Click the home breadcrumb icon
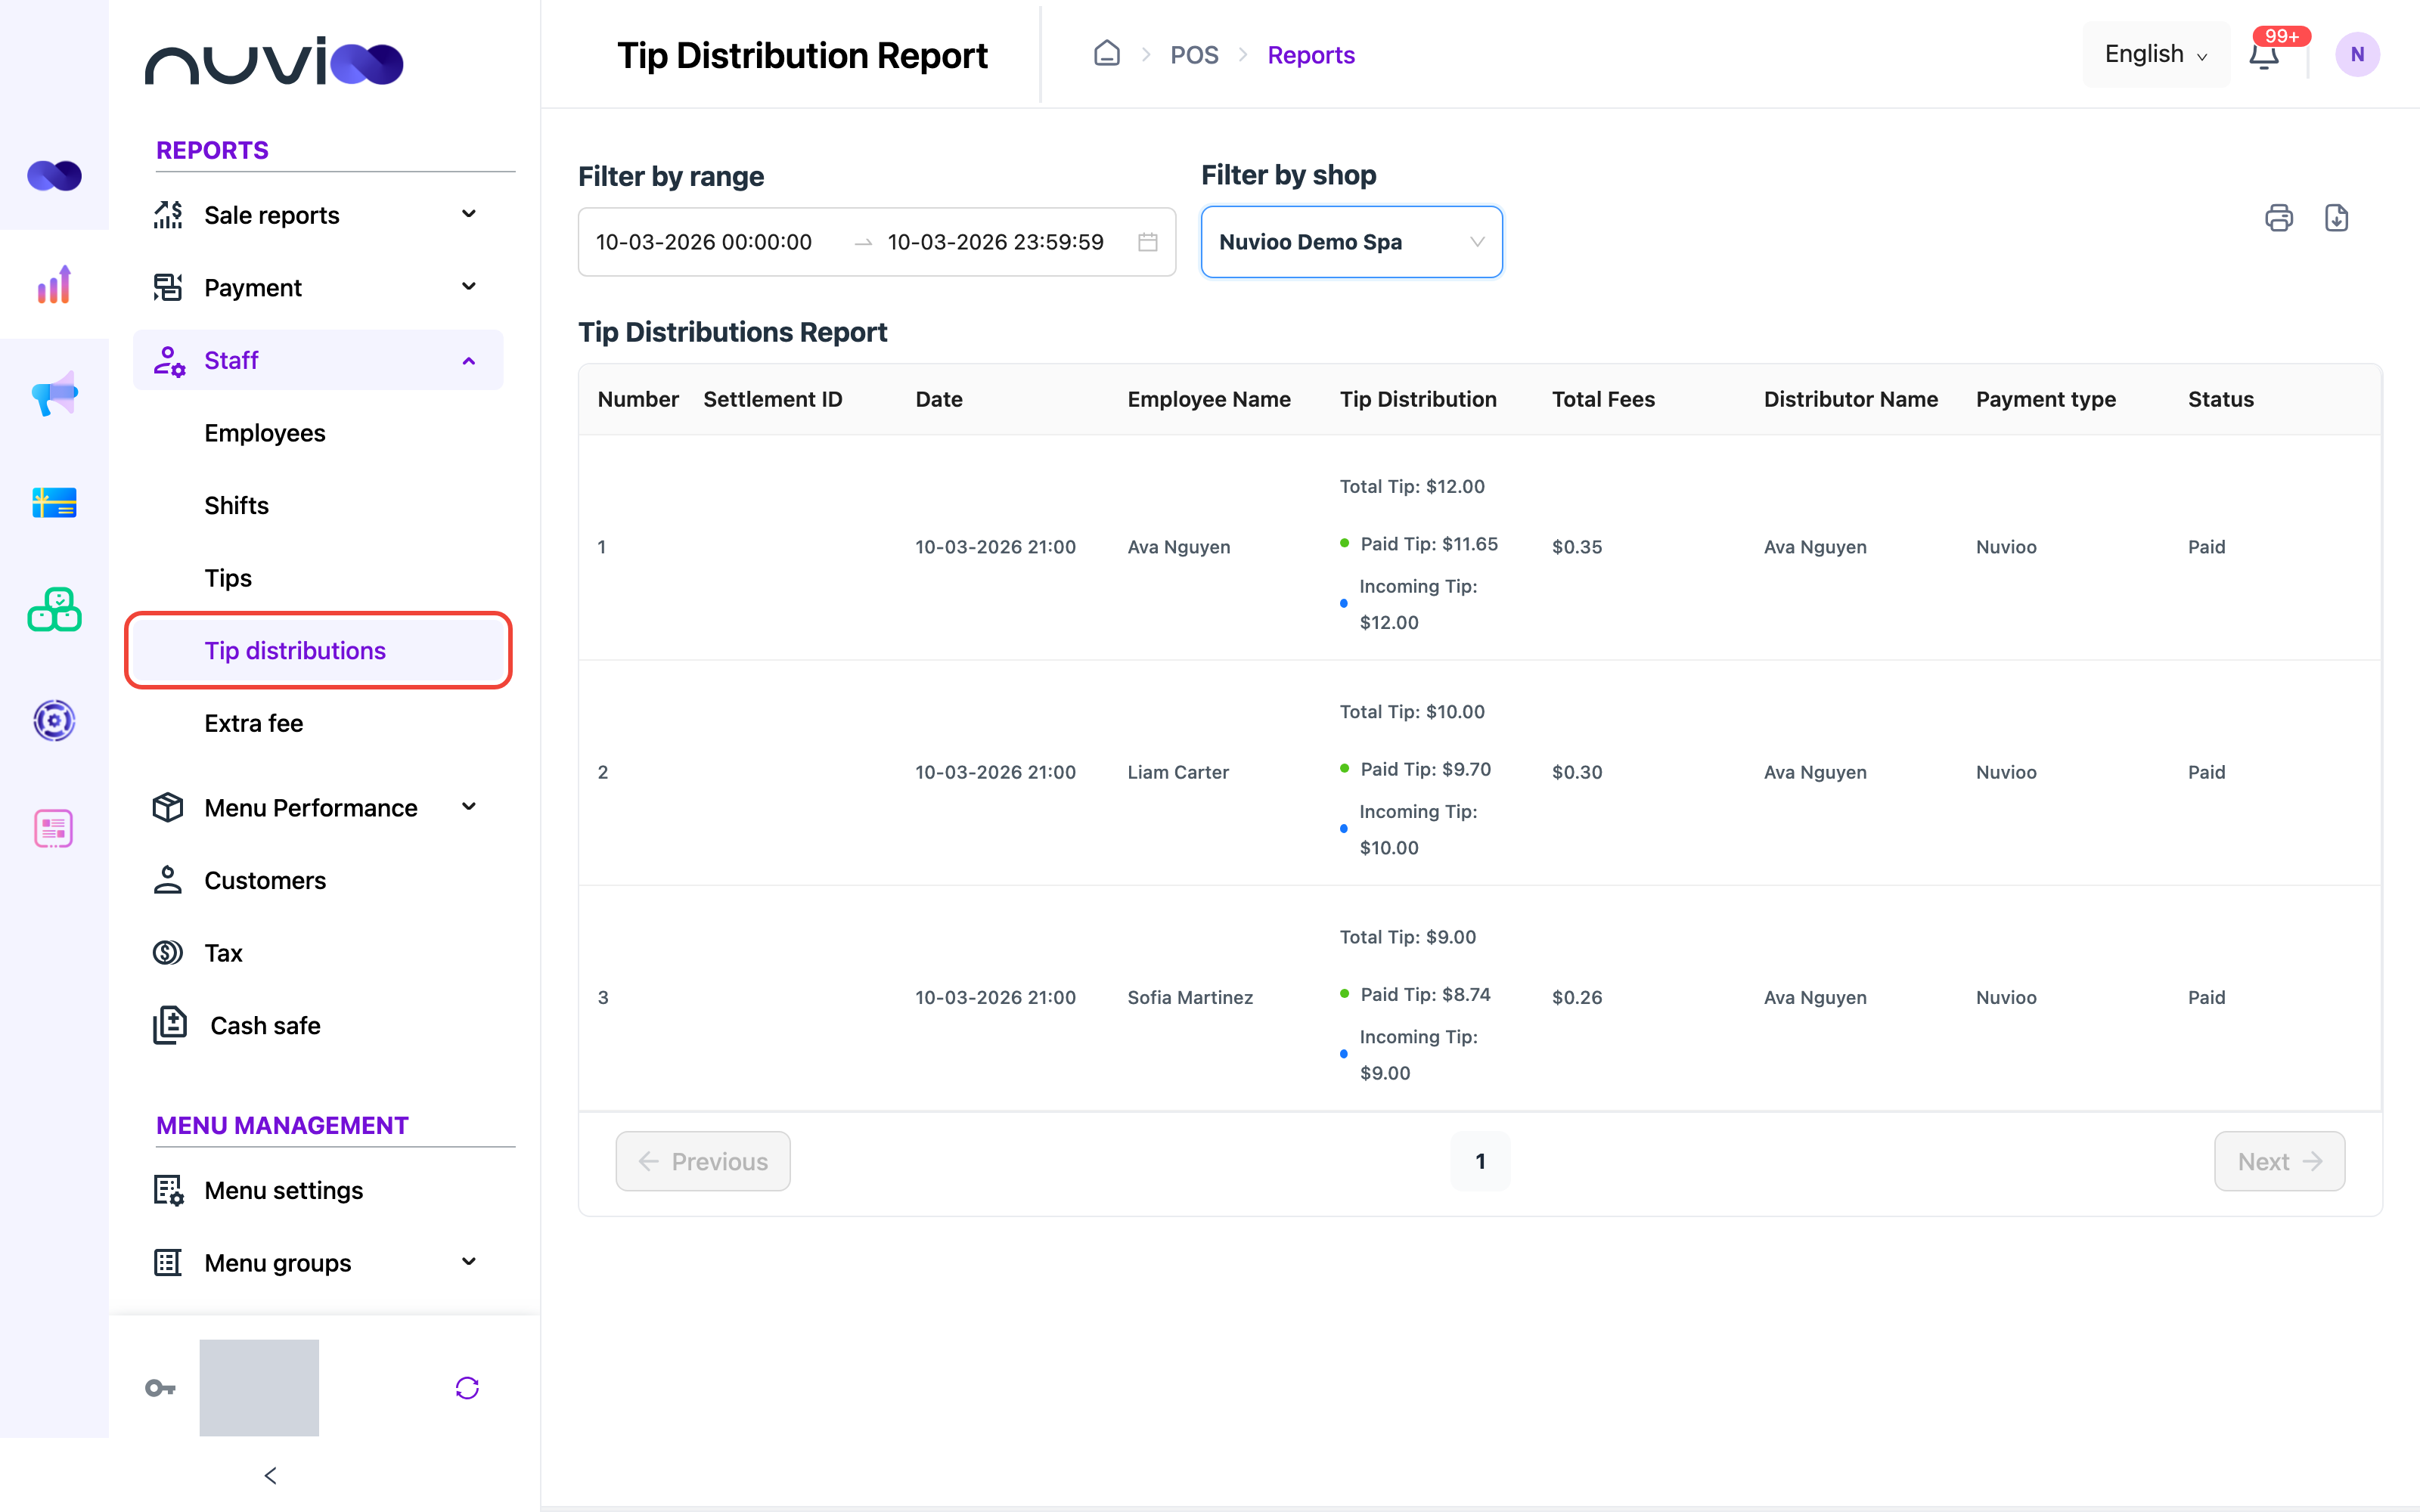The width and height of the screenshot is (2420, 1512). [x=1106, y=53]
